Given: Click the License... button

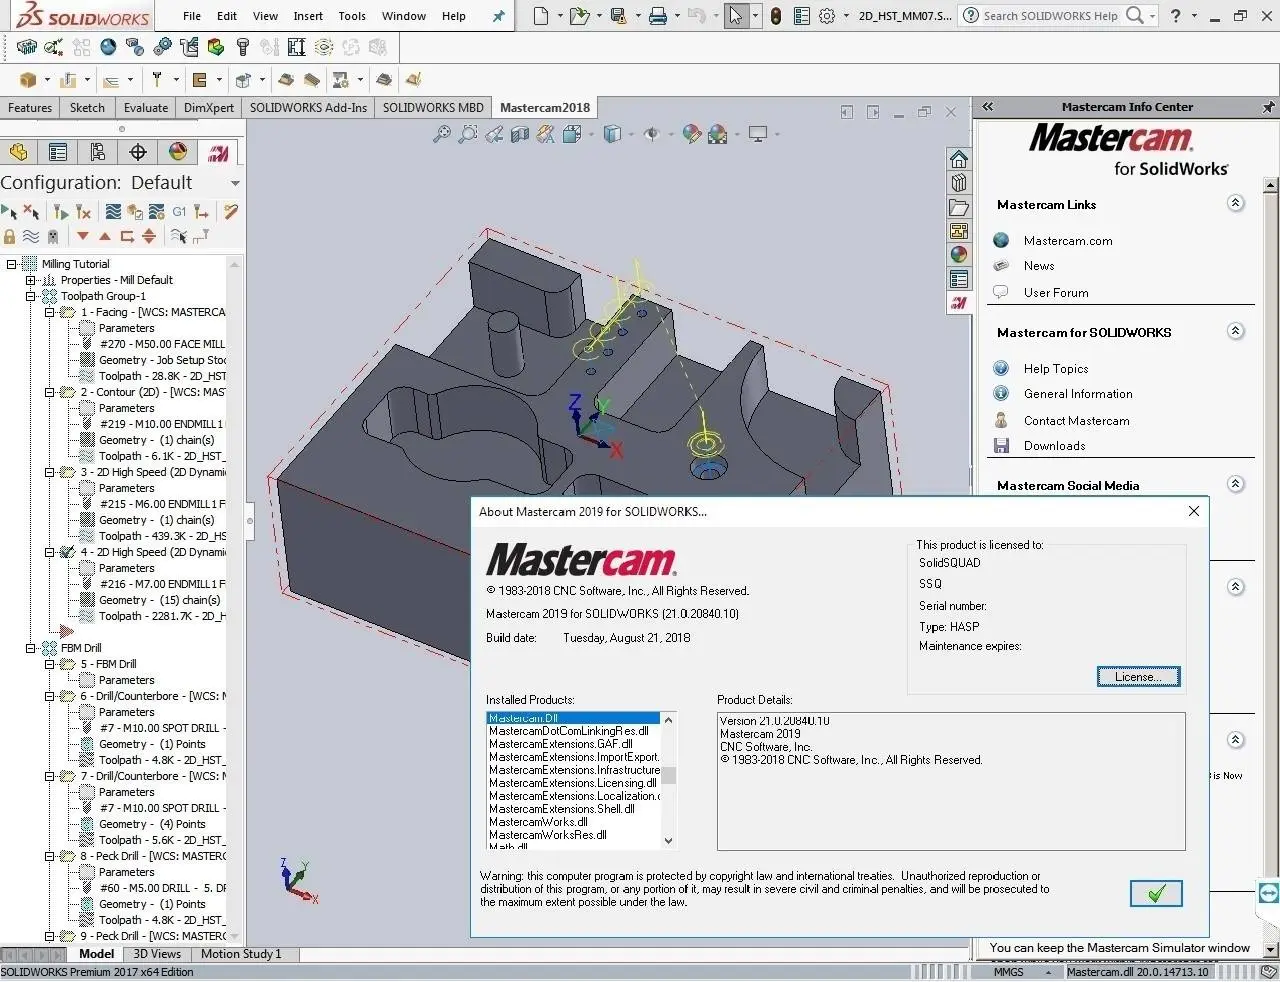Looking at the screenshot, I should click(x=1138, y=677).
